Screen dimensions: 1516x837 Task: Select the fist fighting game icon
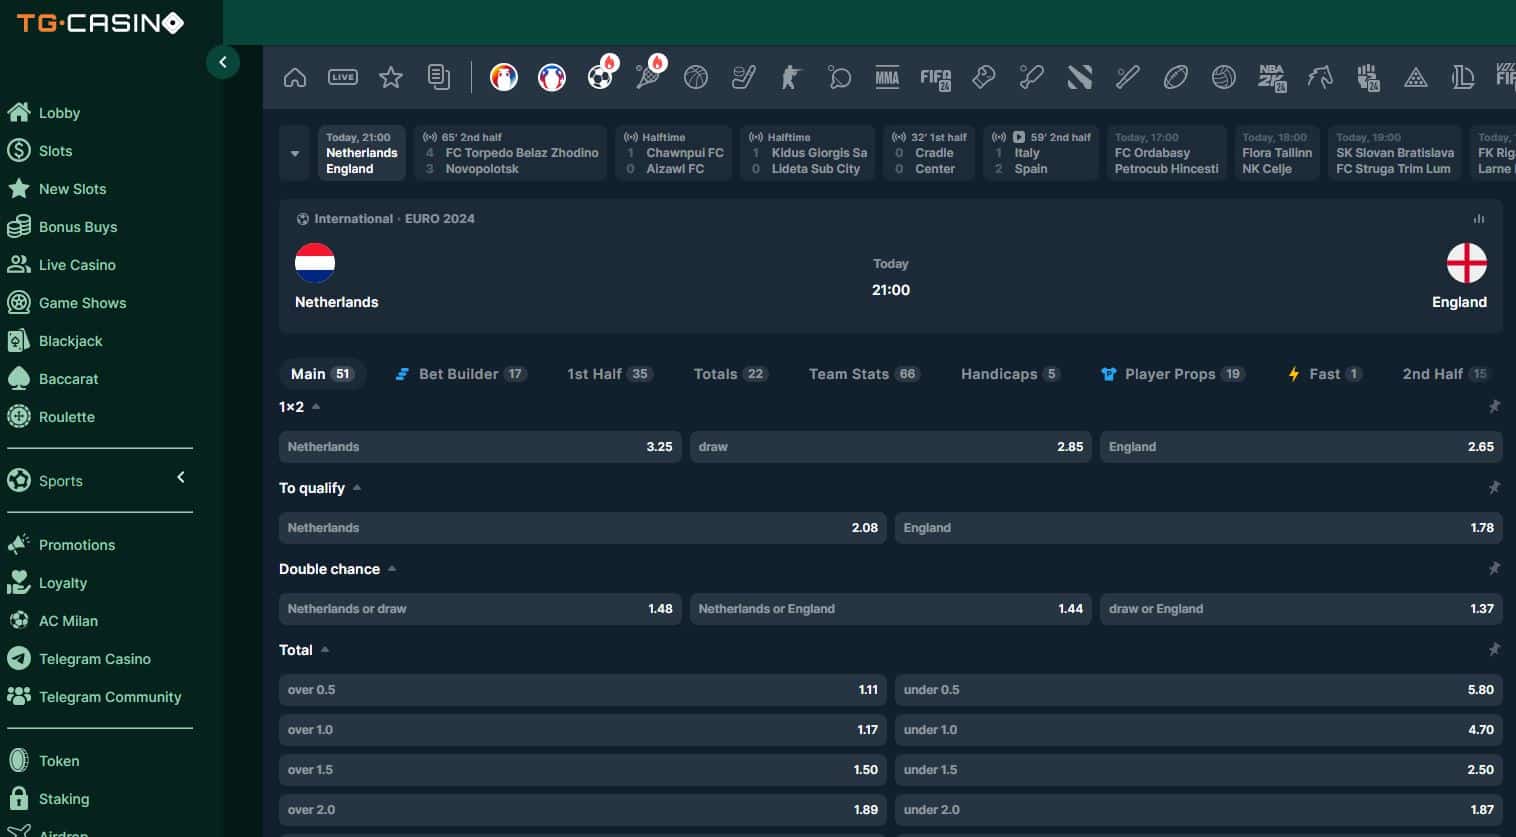(1368, 77)
